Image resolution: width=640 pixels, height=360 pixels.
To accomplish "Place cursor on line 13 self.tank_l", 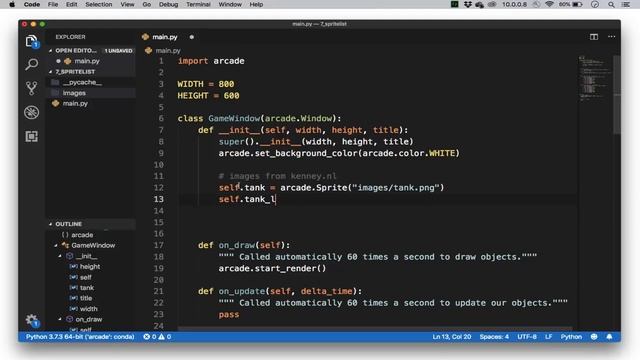I will click(x=247, y=199).
